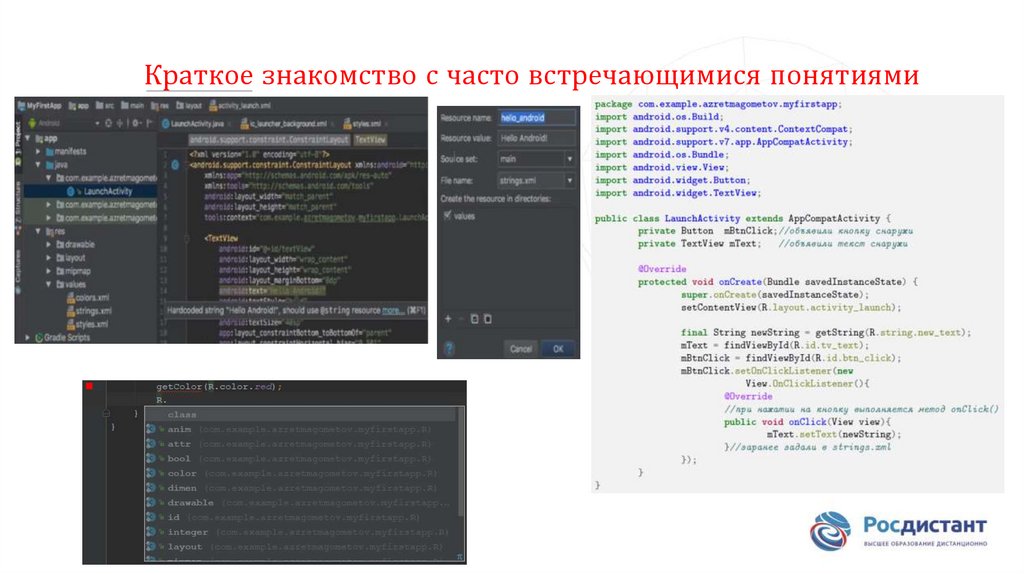
Task: Click the strings.xml file icon in tree
Action: pos(70,311)
